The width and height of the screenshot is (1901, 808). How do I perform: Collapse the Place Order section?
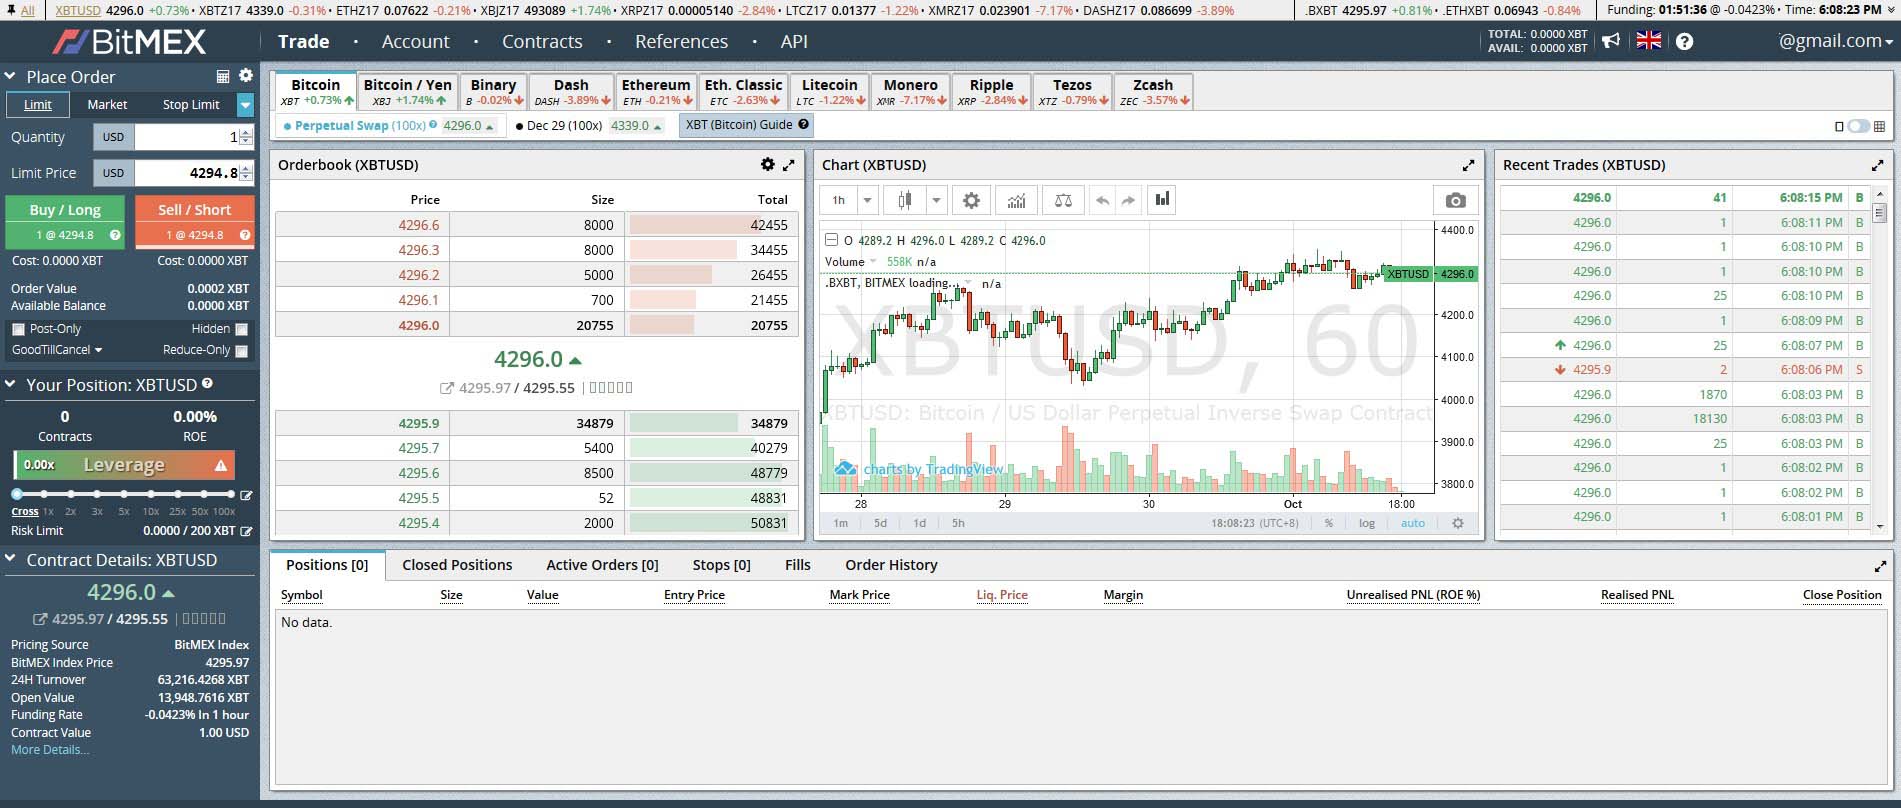10,76
